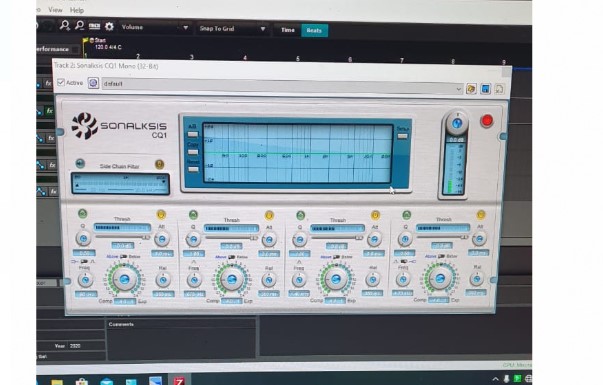Click the band 3 large ratio knob
Viewport: 603px width, 385px height.
pos(336,279)
